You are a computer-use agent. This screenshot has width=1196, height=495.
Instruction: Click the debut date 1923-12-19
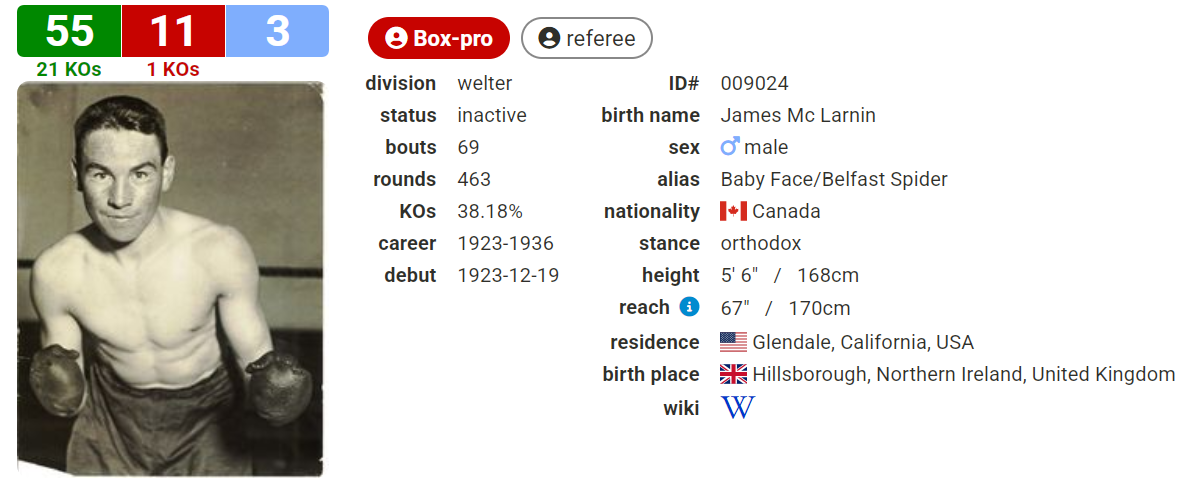pos(508,275)
